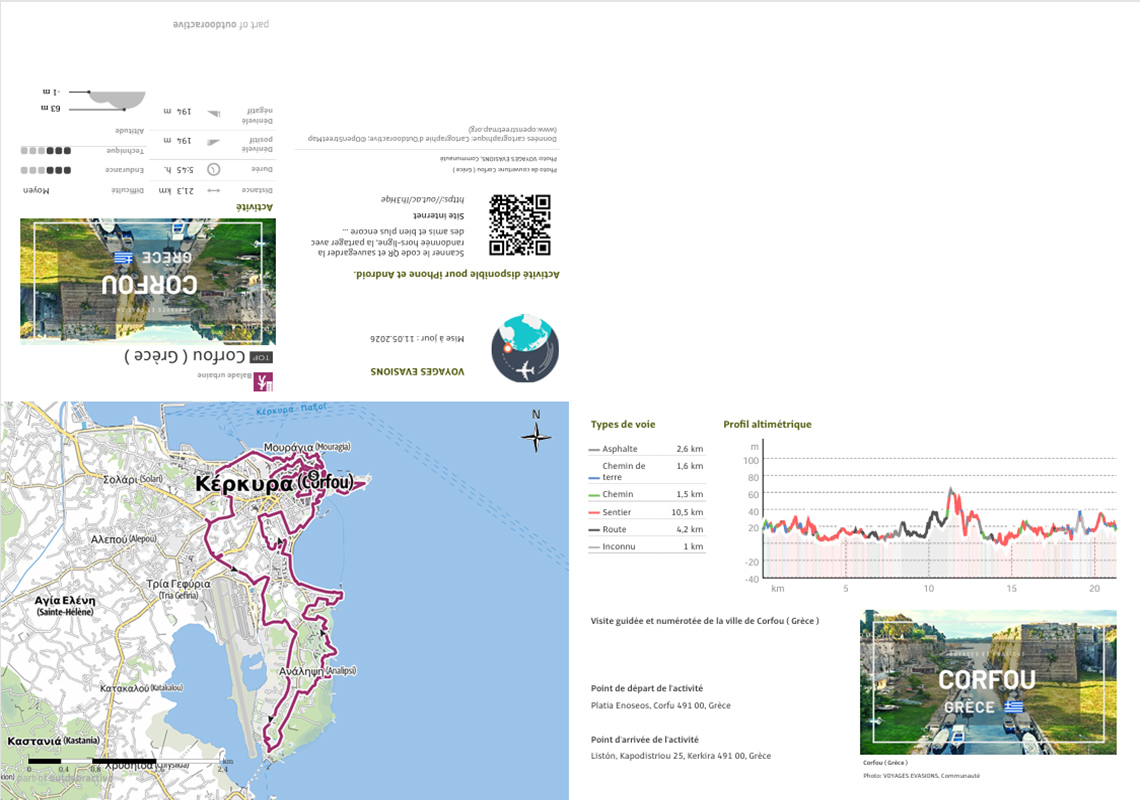Image resolution: width=1140 pixels, height=800 pixels.
Task: Click the clock icon next to Durée
Action: coord(214,169)
